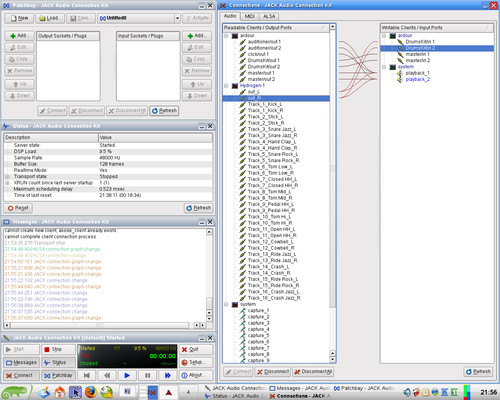Viewport: 500px width, 400px height.
Task: Collapse the Hydrogen-1 client tree
Action: tap(226, 86)
